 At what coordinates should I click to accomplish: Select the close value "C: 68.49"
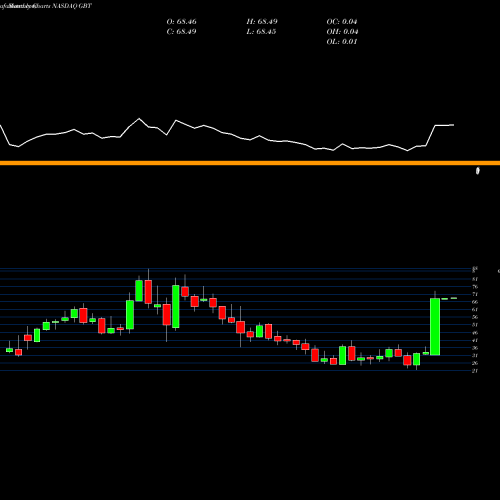[x=181, y=32]
